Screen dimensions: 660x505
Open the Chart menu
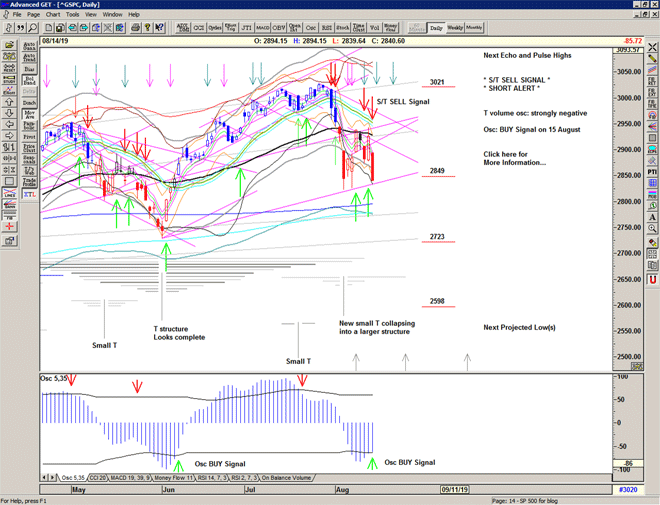53,15
